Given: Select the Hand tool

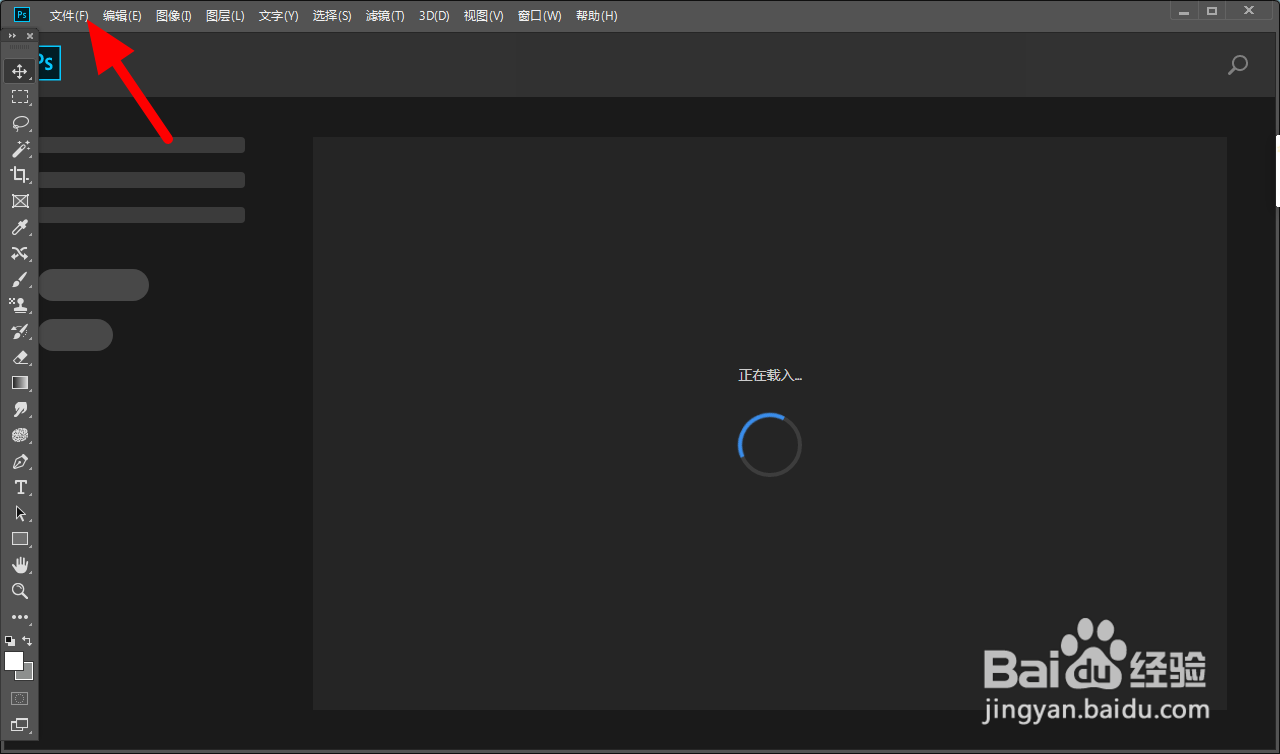Looking at the screenshot, I should click(x=19, y=565).
